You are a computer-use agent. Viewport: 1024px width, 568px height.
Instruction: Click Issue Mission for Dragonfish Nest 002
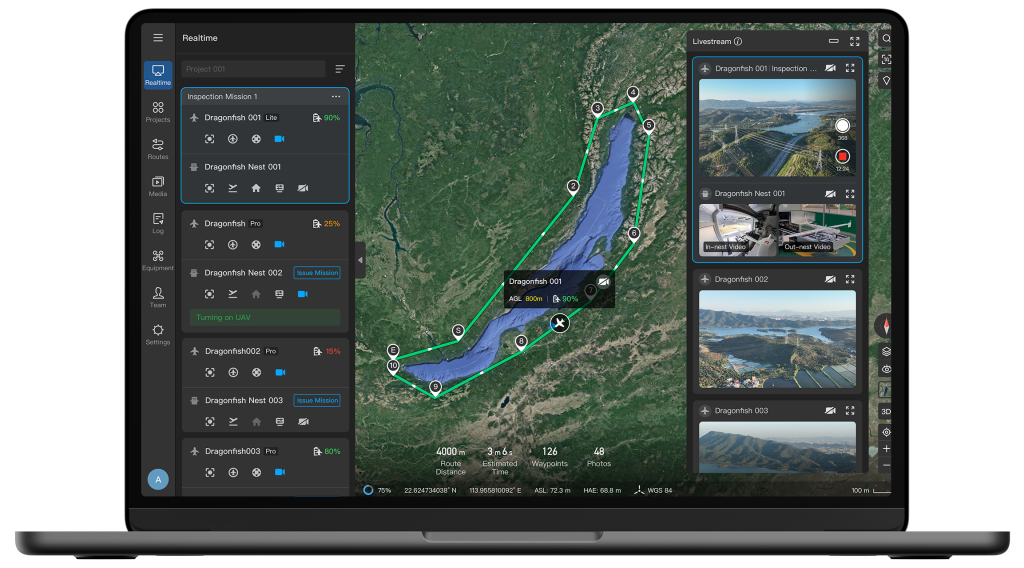tap(317, 273)
